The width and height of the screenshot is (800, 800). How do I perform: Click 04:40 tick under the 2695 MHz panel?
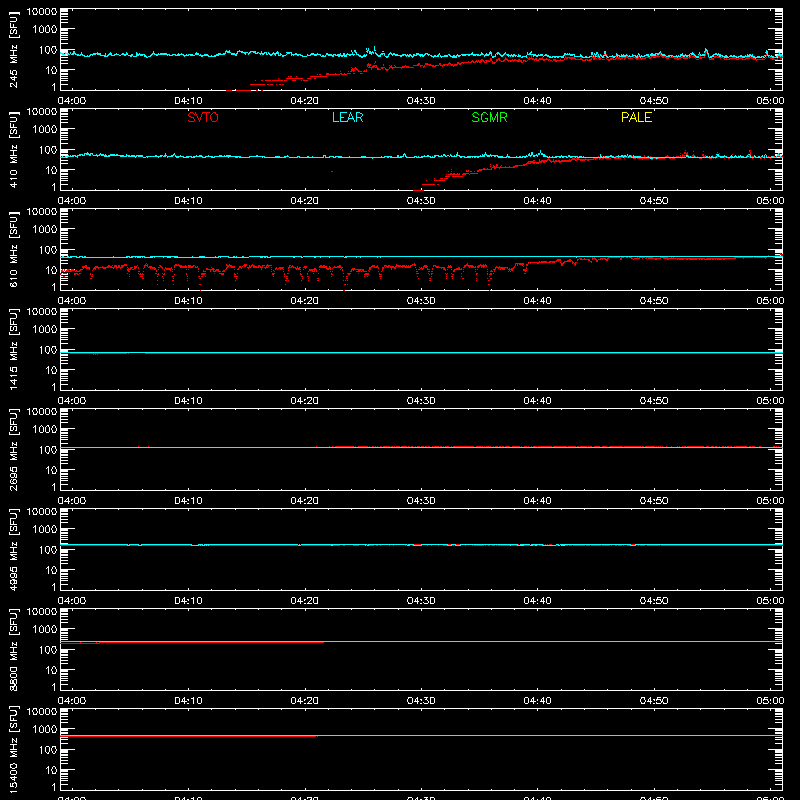coord(537,501)
